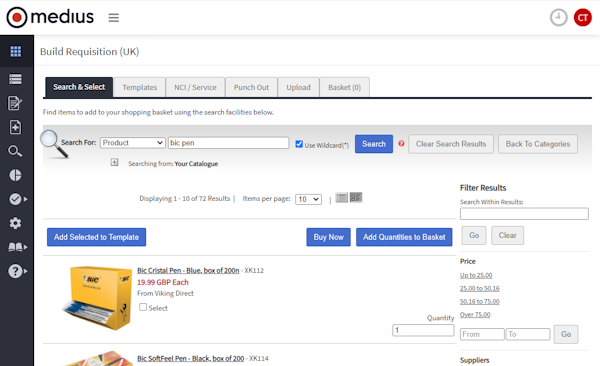Filter by price Up to 25.00 link
The image size is (600, 366).
(x=476, y=275)
